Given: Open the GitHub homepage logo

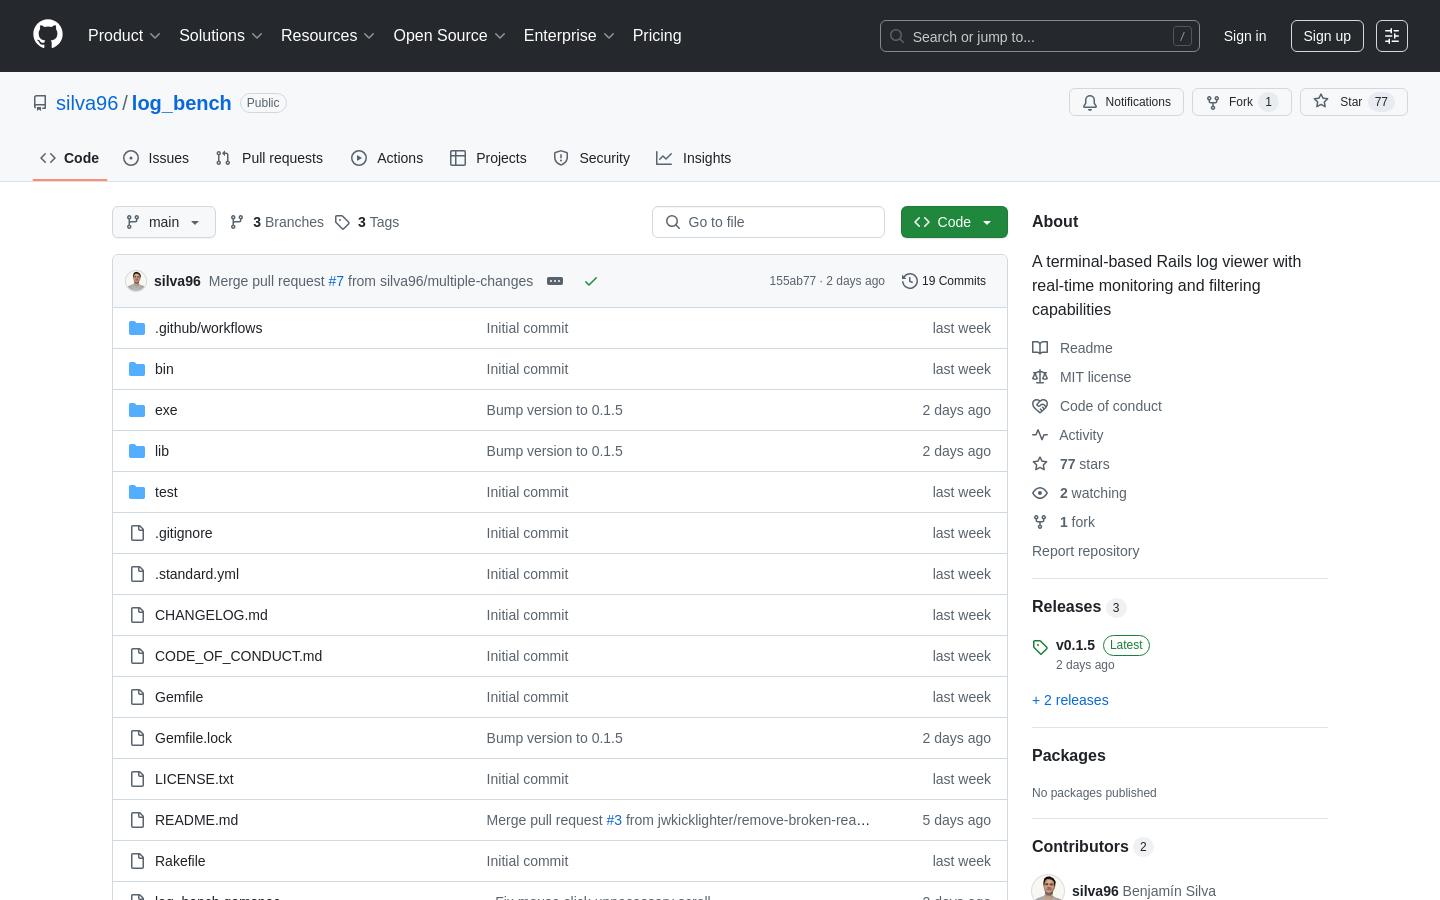Looking at the screenshot, I should pyautogui.click(x=48, y=35).
